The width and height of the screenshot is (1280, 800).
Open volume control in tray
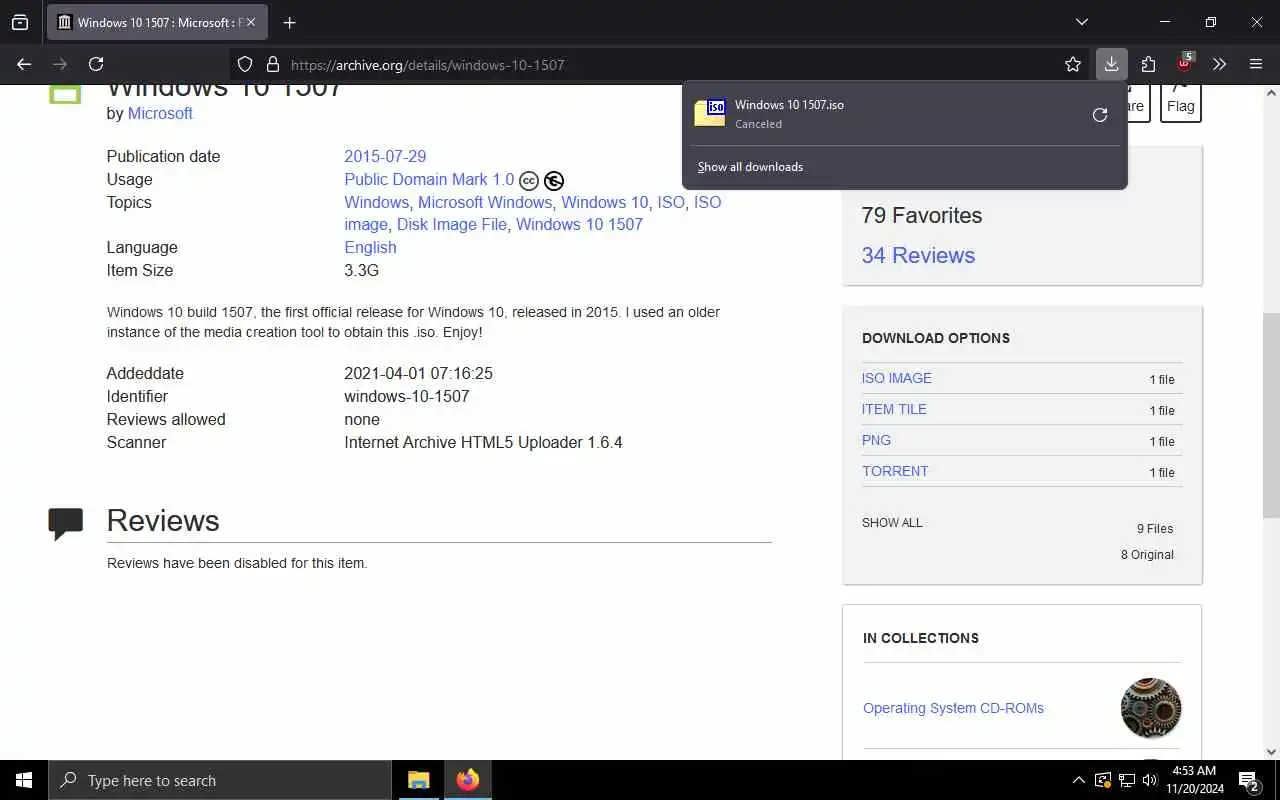click(x=1150, y=780)
